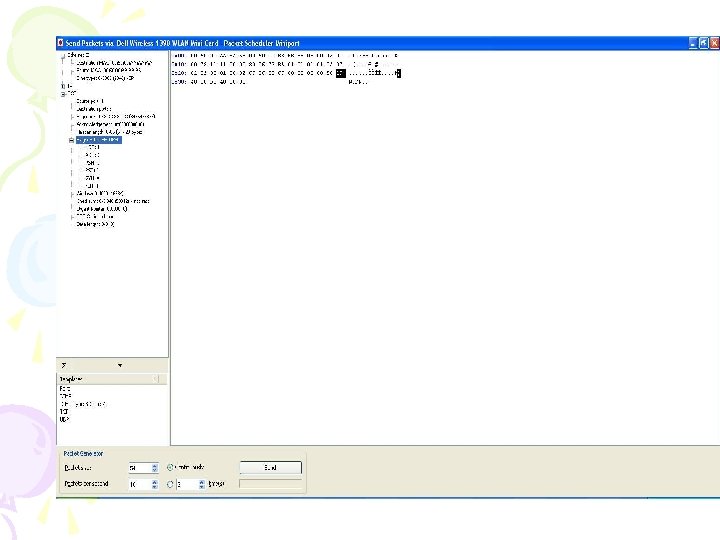Collapse the highlighted Flags node

point(72,140)
